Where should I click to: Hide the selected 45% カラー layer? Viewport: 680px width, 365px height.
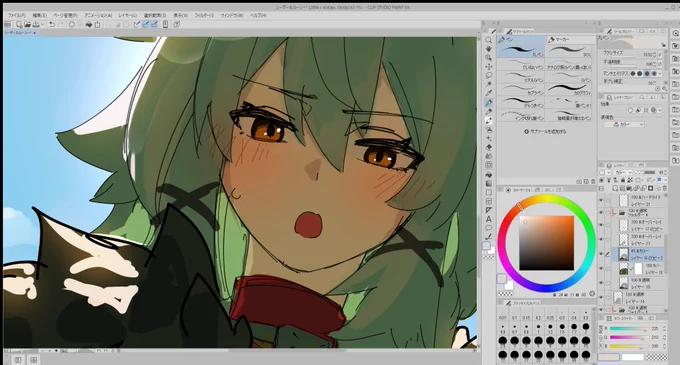tap(601, 254)
